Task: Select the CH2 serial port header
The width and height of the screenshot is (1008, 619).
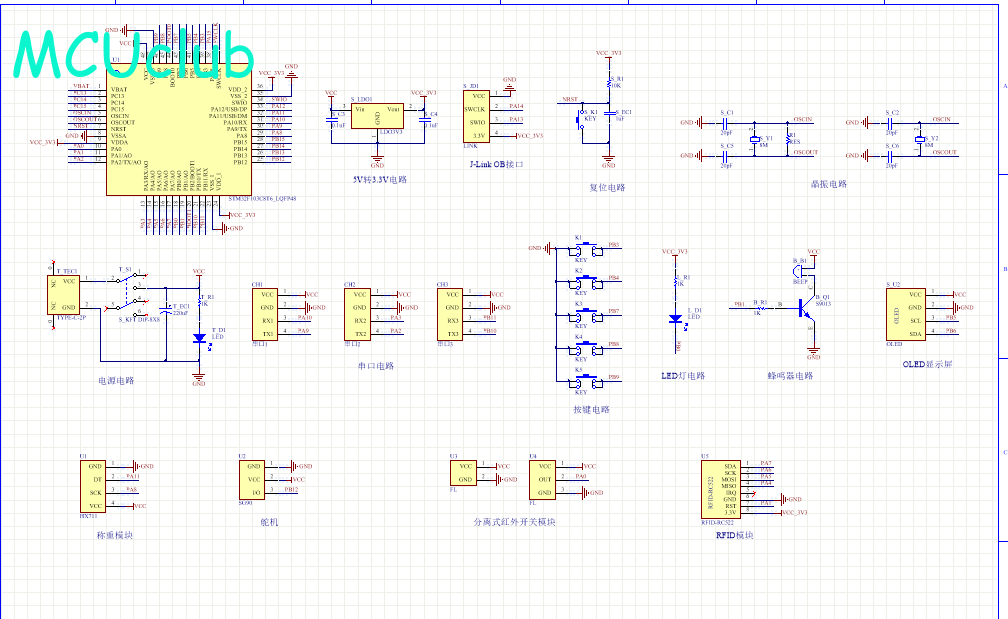Action: coord(357,314)
